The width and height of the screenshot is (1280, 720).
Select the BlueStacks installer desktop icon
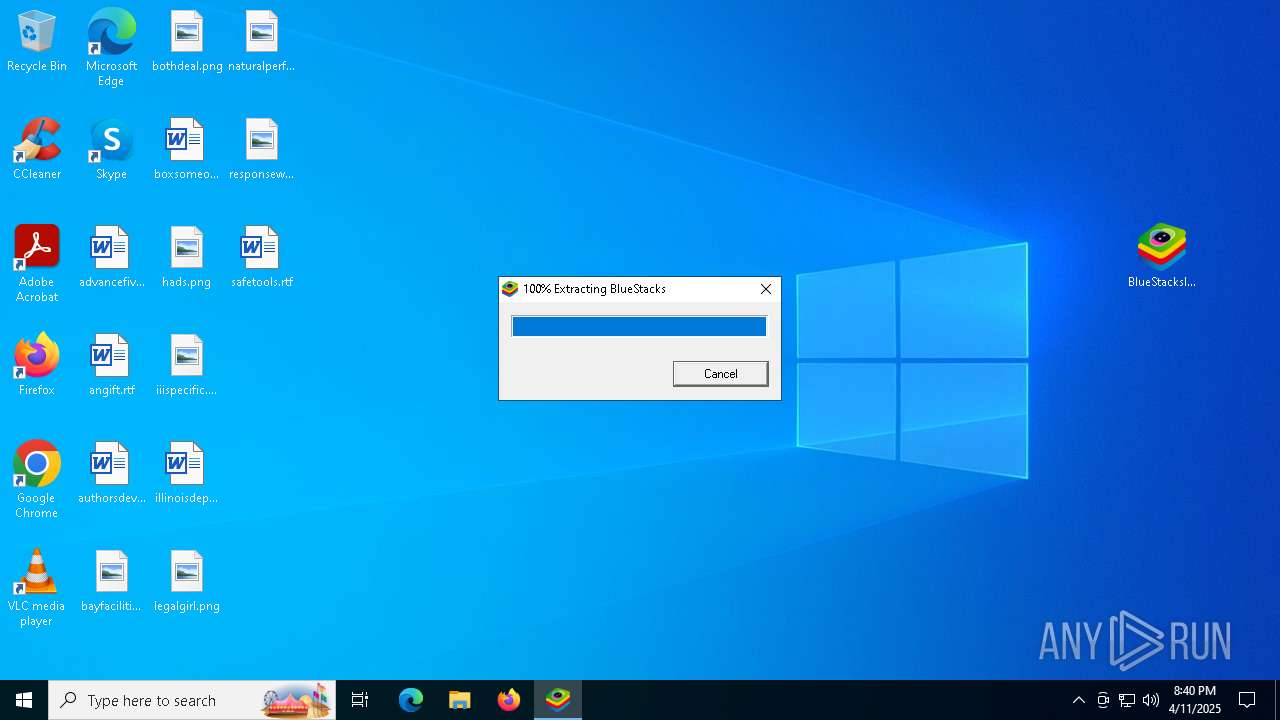coord(1161,256)
